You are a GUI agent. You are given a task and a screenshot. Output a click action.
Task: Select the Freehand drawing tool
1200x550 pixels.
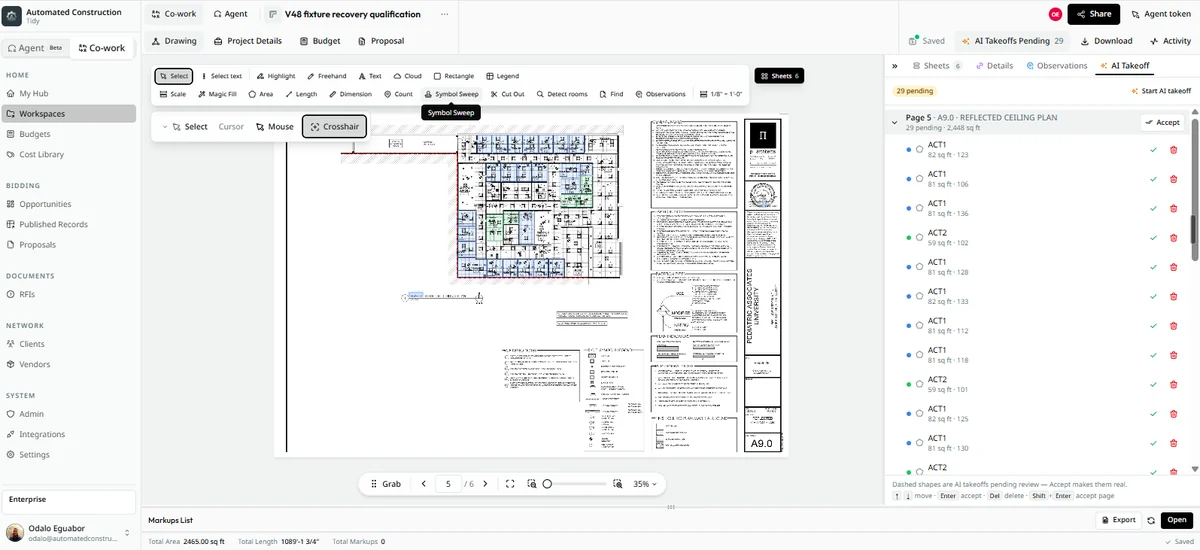(326, 76)
